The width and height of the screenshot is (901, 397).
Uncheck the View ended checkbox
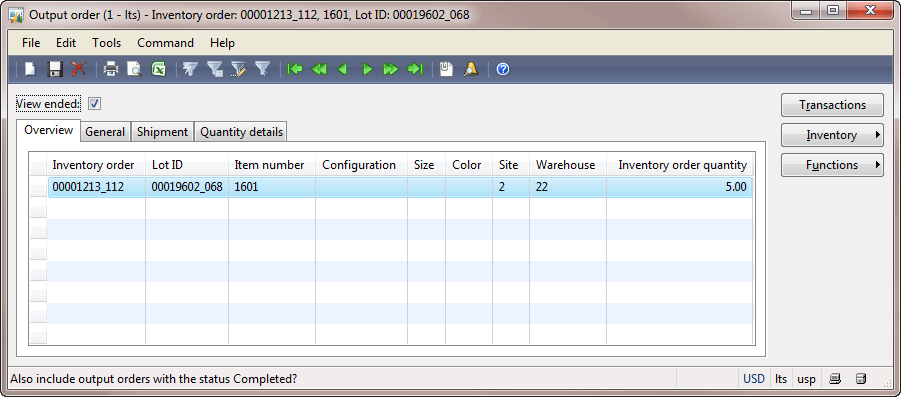(95, 104)
